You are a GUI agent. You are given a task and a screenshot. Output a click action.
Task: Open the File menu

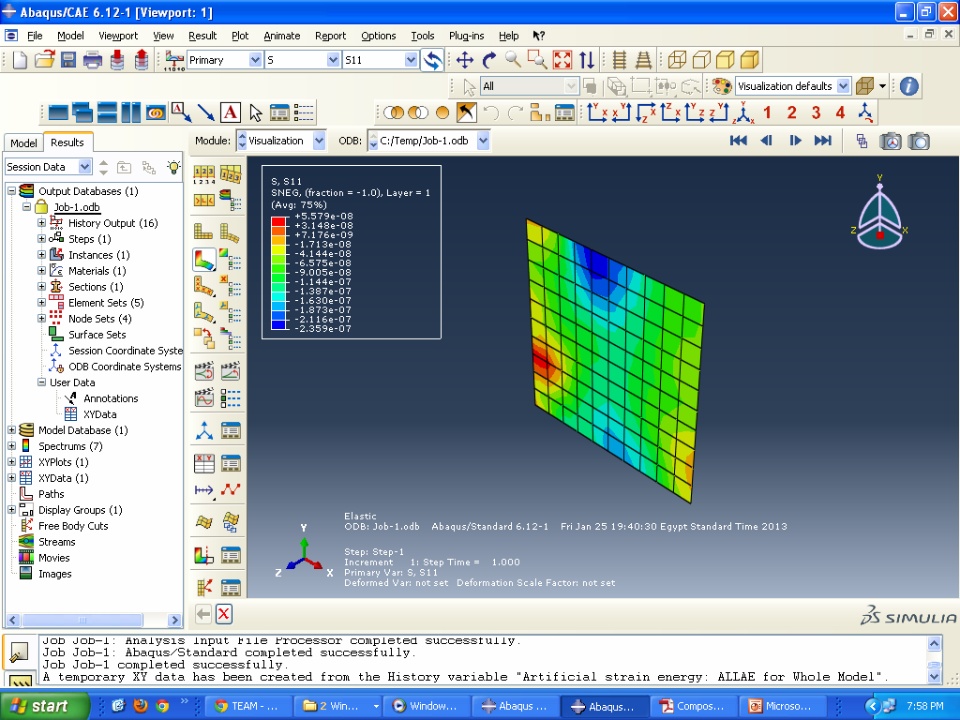(x=35, y=36)
